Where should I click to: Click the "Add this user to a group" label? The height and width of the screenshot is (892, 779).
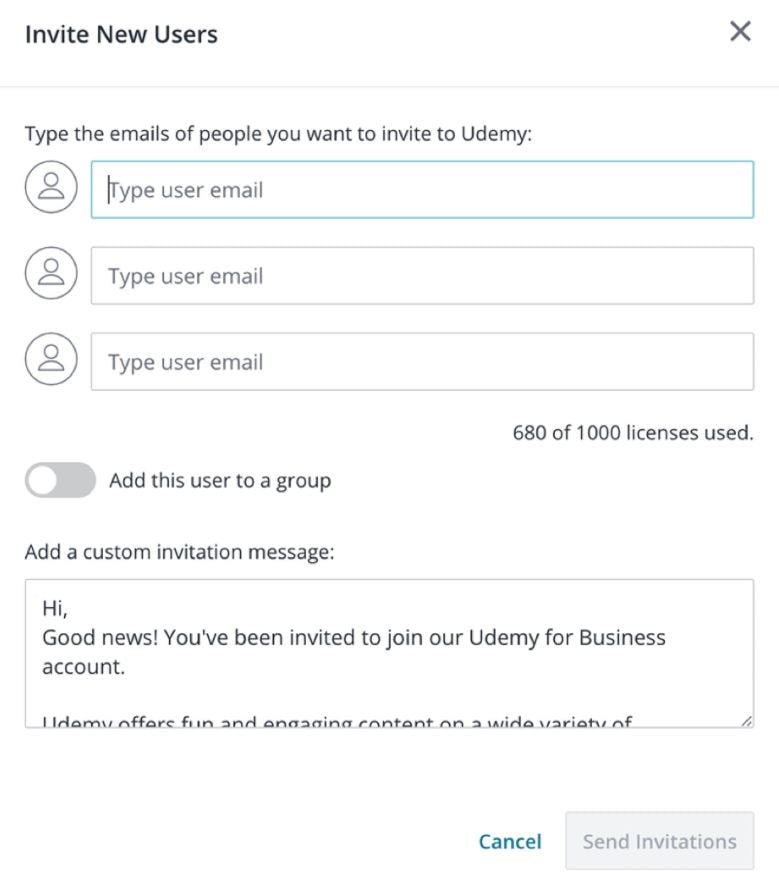pos(220,481)
